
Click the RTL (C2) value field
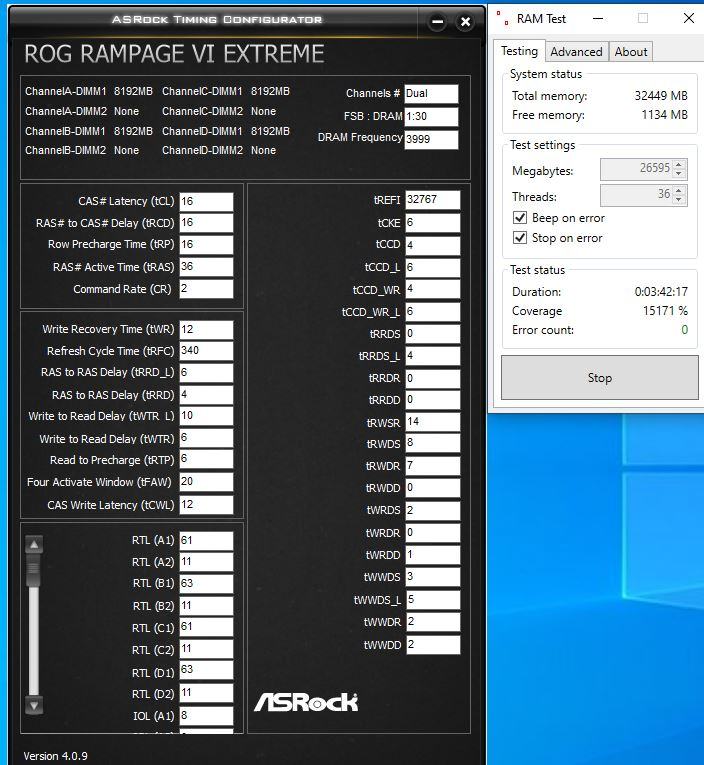coord(206,649)
